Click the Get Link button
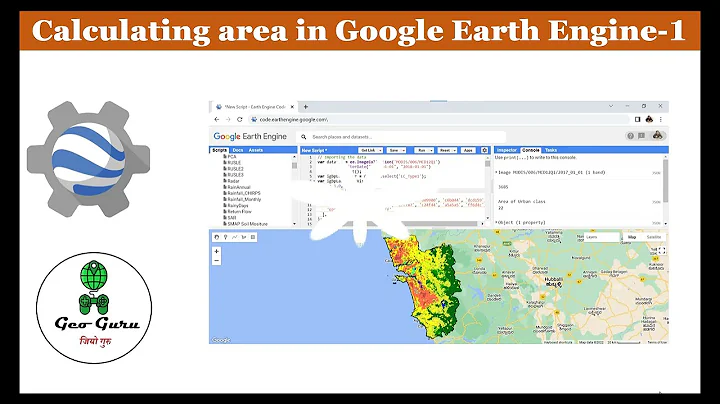Image resolution: width=720 pixels, height=404 pixels. [368, 150]
